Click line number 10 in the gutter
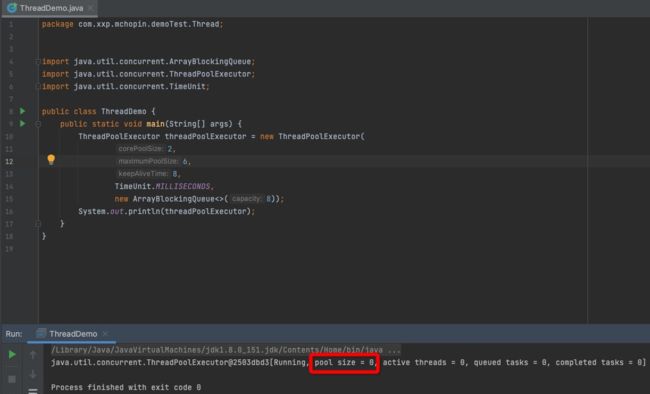Screen dimensions: 650x394 tap(9, 136)
